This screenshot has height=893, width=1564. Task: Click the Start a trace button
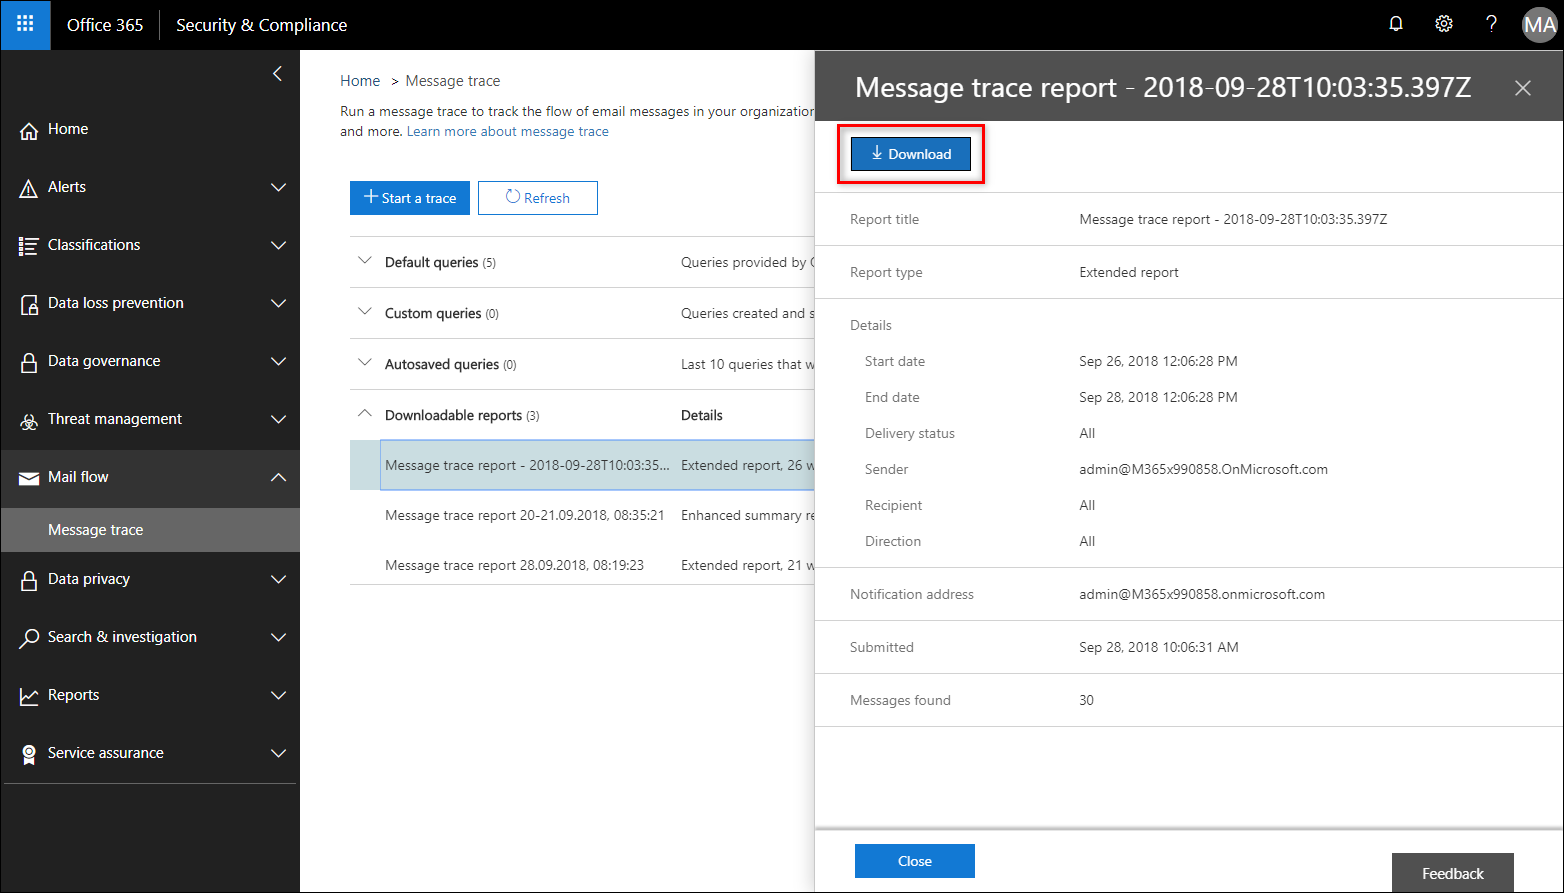click(409, 197)
